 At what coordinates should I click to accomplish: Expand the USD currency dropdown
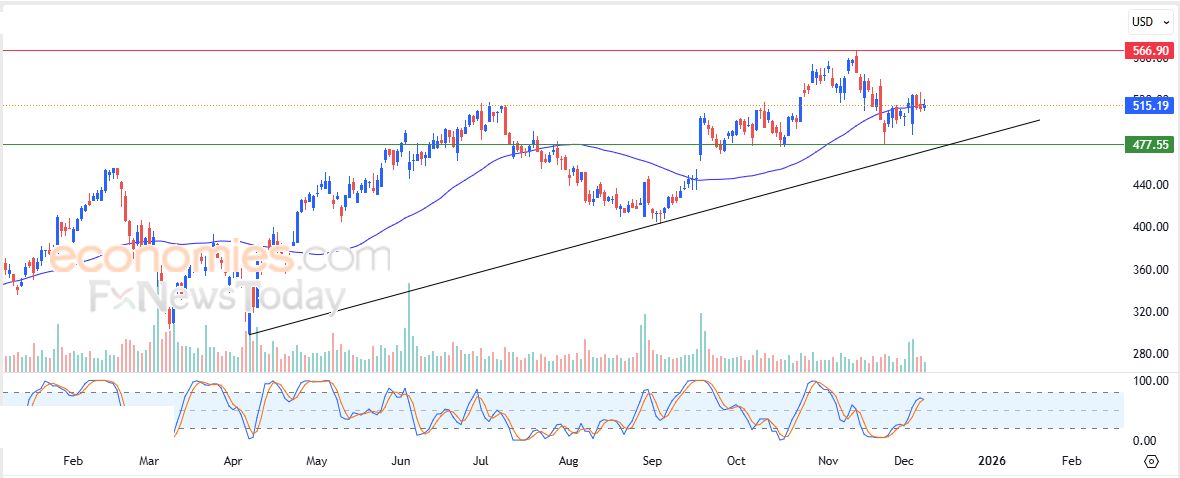1145,21
